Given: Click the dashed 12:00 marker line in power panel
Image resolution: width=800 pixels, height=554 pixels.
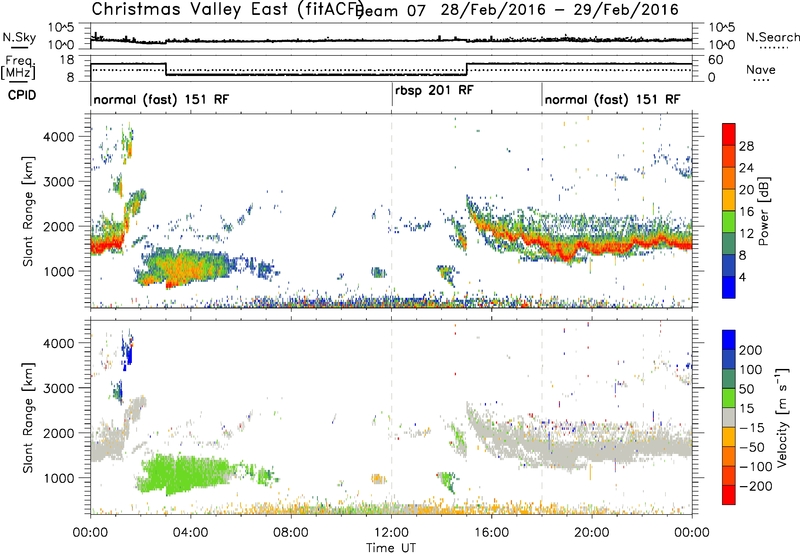Looking at the screenshot, I should click(392, 211).
